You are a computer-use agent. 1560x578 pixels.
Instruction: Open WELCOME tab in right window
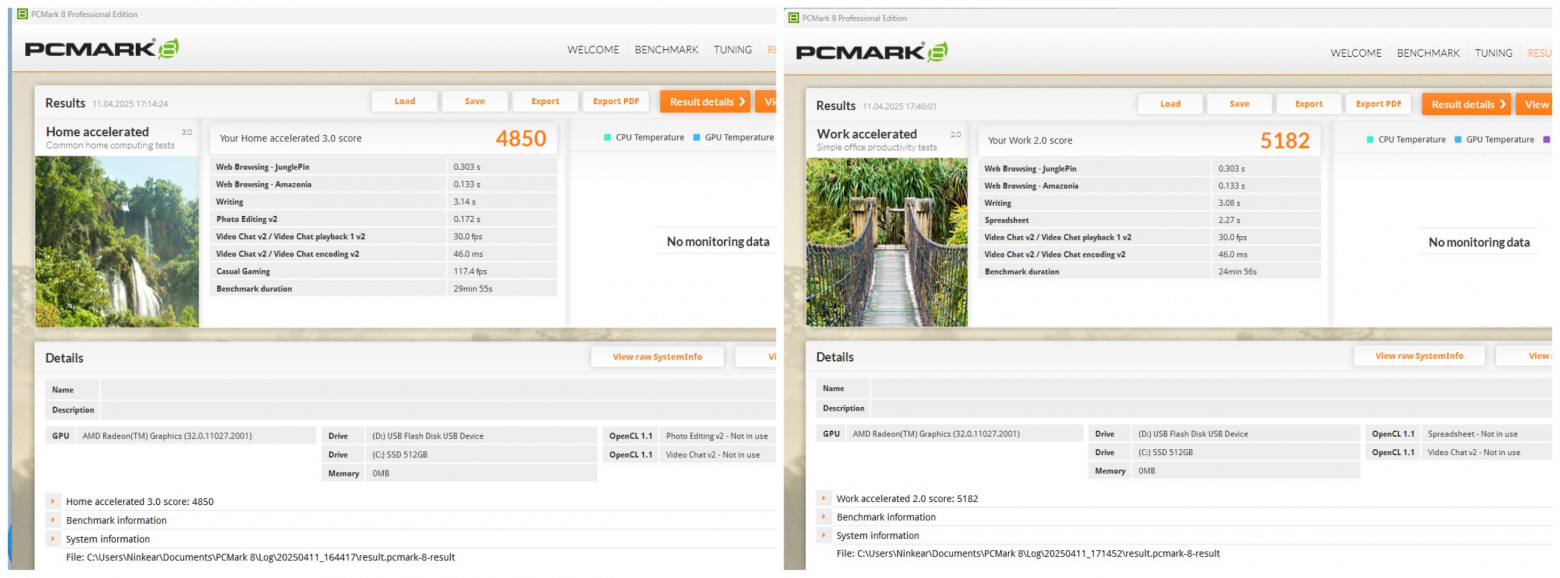pyautogui.click(x=1356, y=53)
